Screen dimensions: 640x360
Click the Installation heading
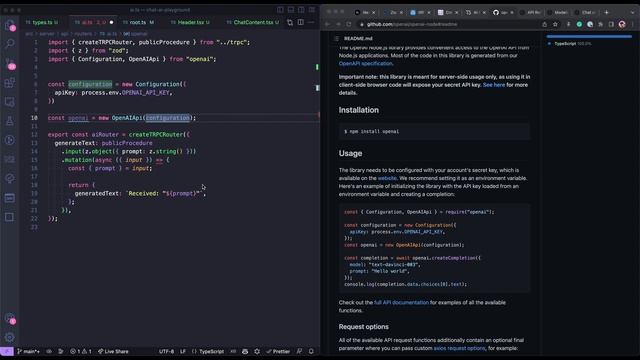tap(359, 110)
